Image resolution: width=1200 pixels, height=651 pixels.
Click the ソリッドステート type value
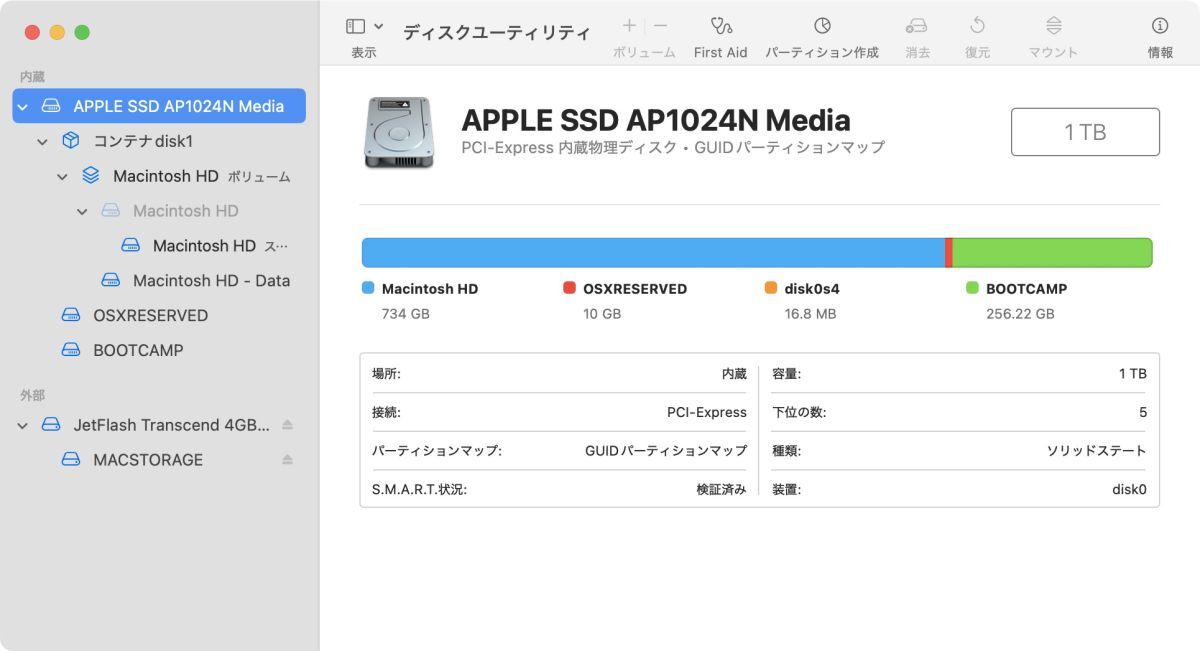click(1097, 451)
